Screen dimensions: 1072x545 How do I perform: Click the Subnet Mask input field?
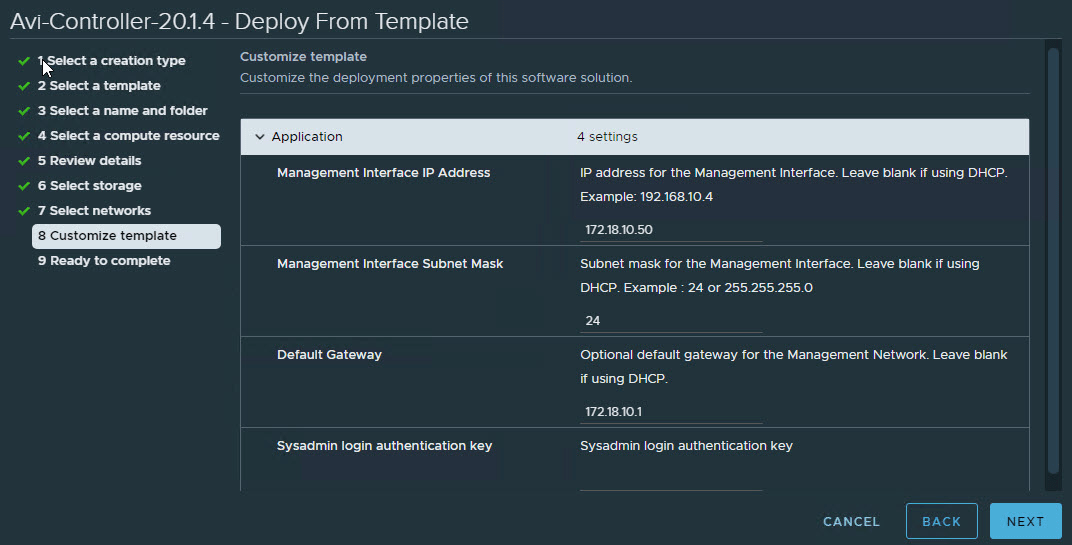670,321
